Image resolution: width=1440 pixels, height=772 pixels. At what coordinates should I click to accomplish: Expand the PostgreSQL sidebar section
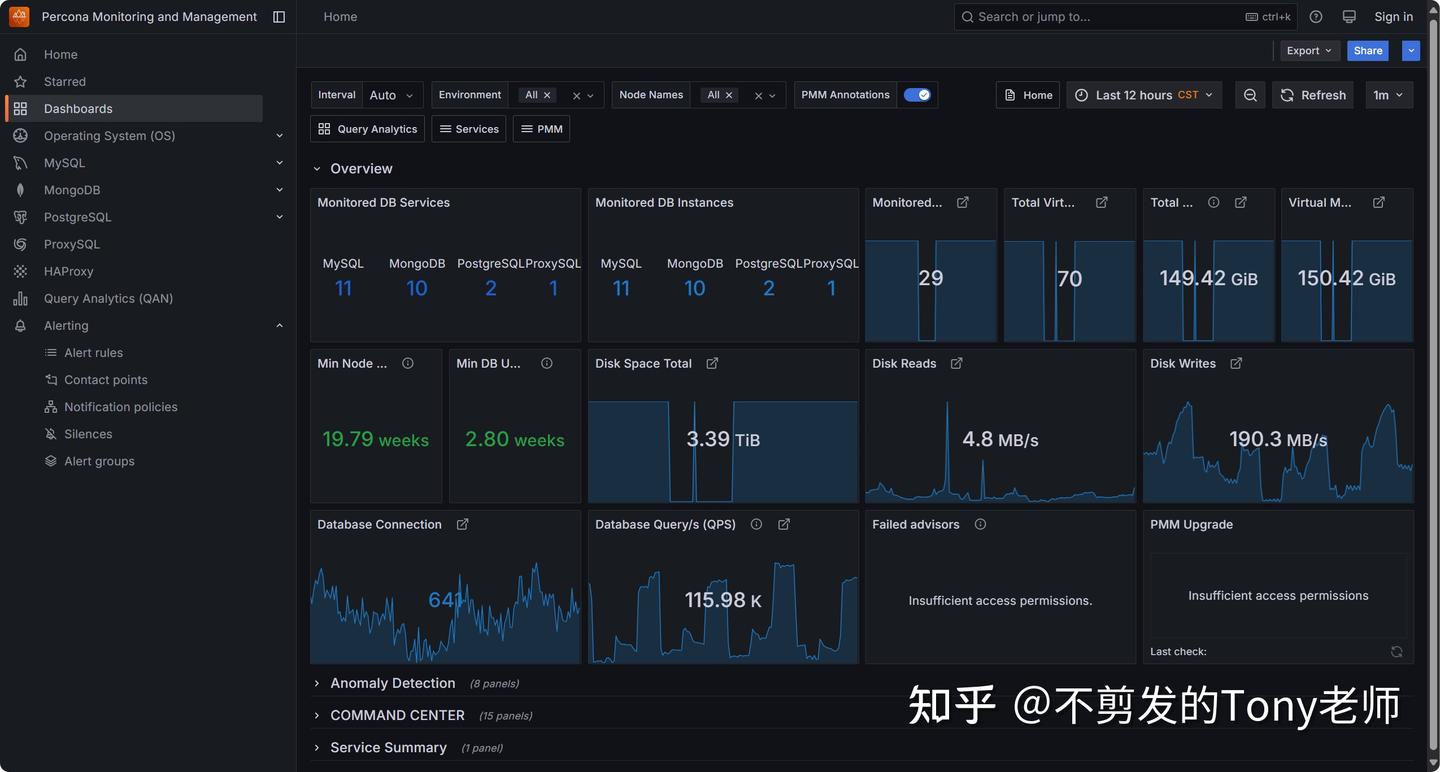pos(279,217)
